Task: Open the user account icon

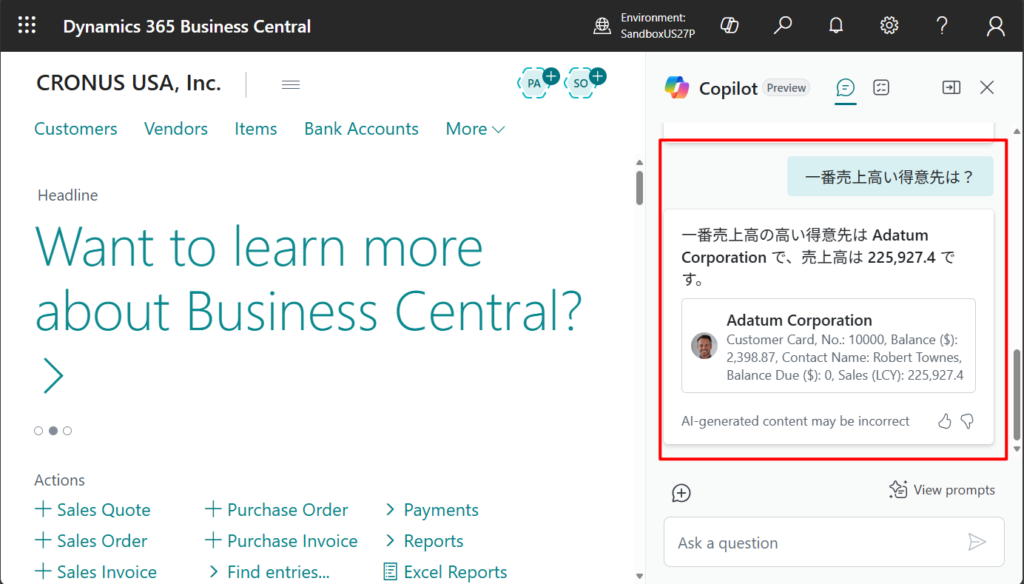Action: pyautogui.click(x=995, y=26)
